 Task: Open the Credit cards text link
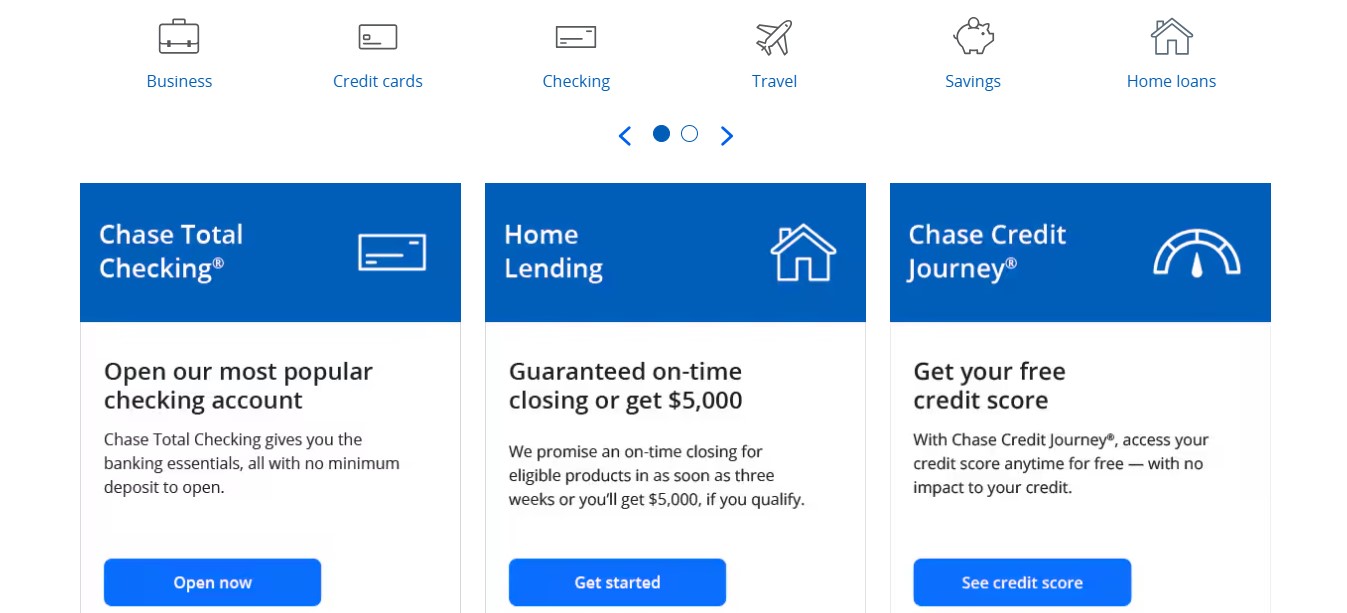[x=378, y=81]
